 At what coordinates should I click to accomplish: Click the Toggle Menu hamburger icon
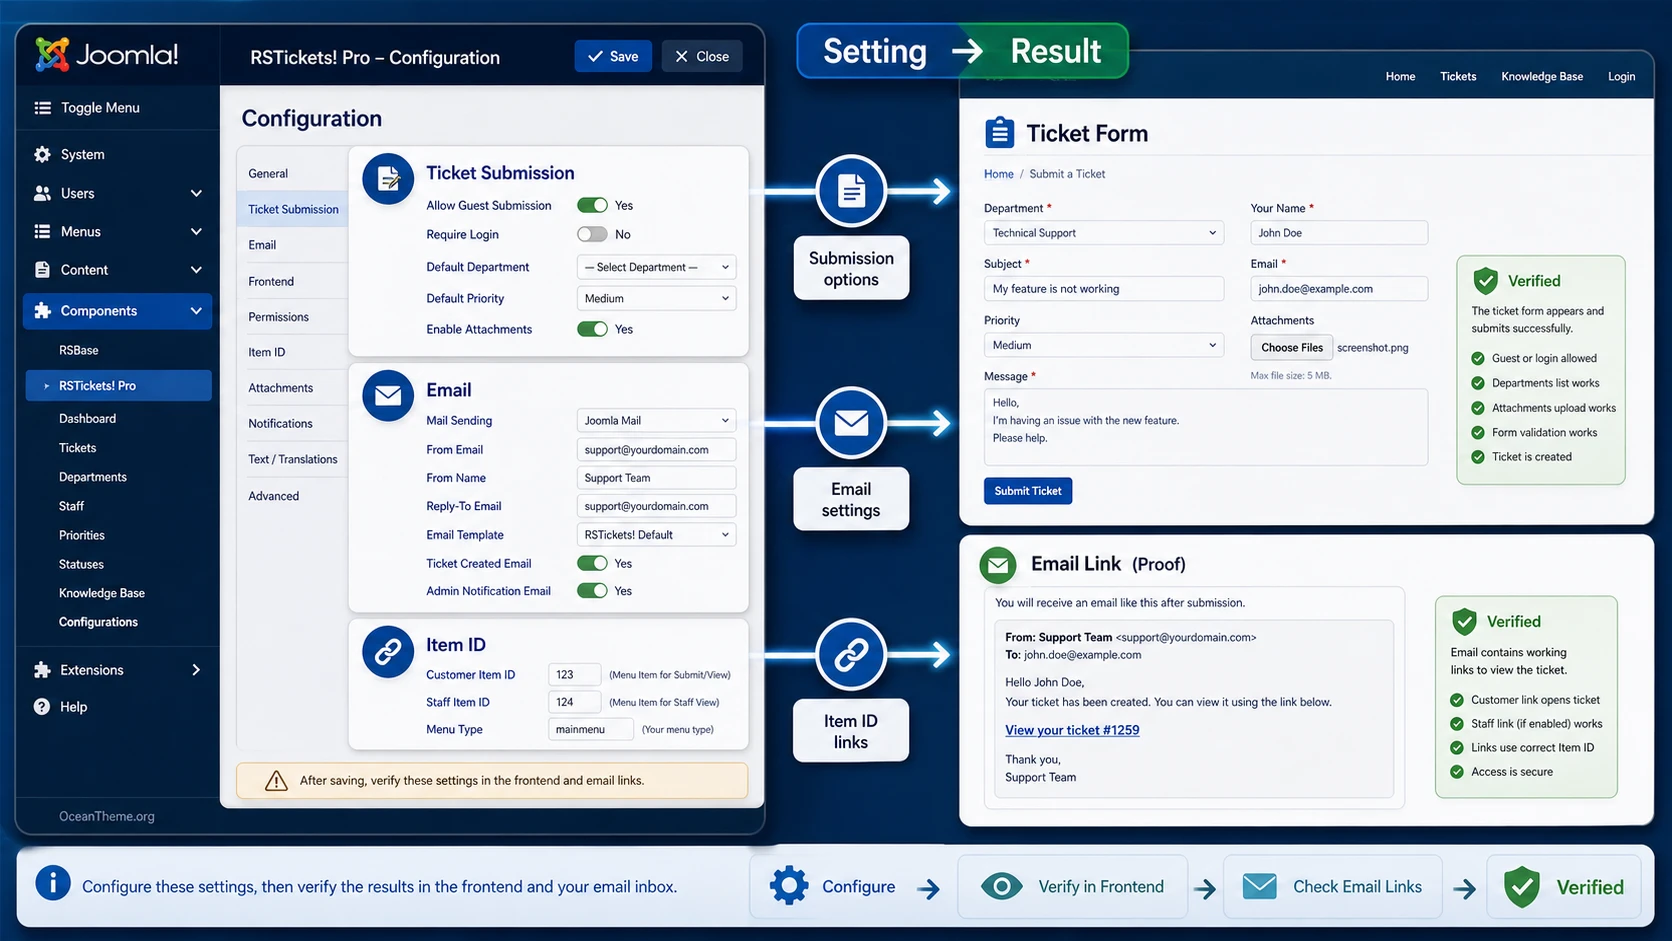[42, 108]
